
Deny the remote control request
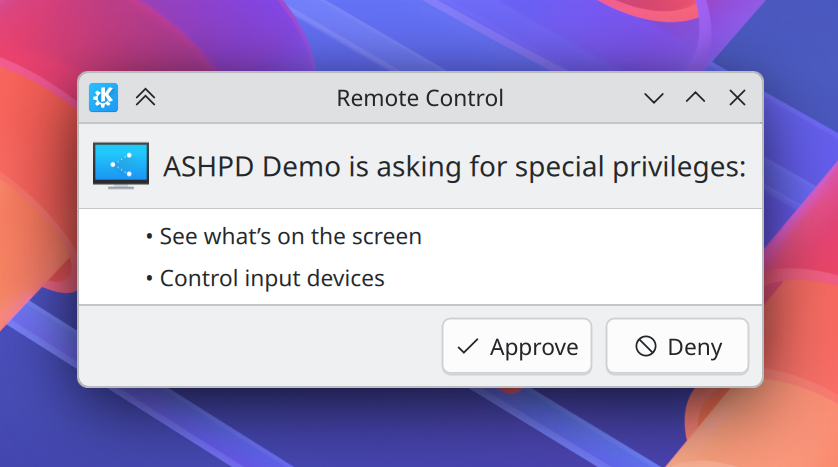pyautogui.click(x=677, y=346)
